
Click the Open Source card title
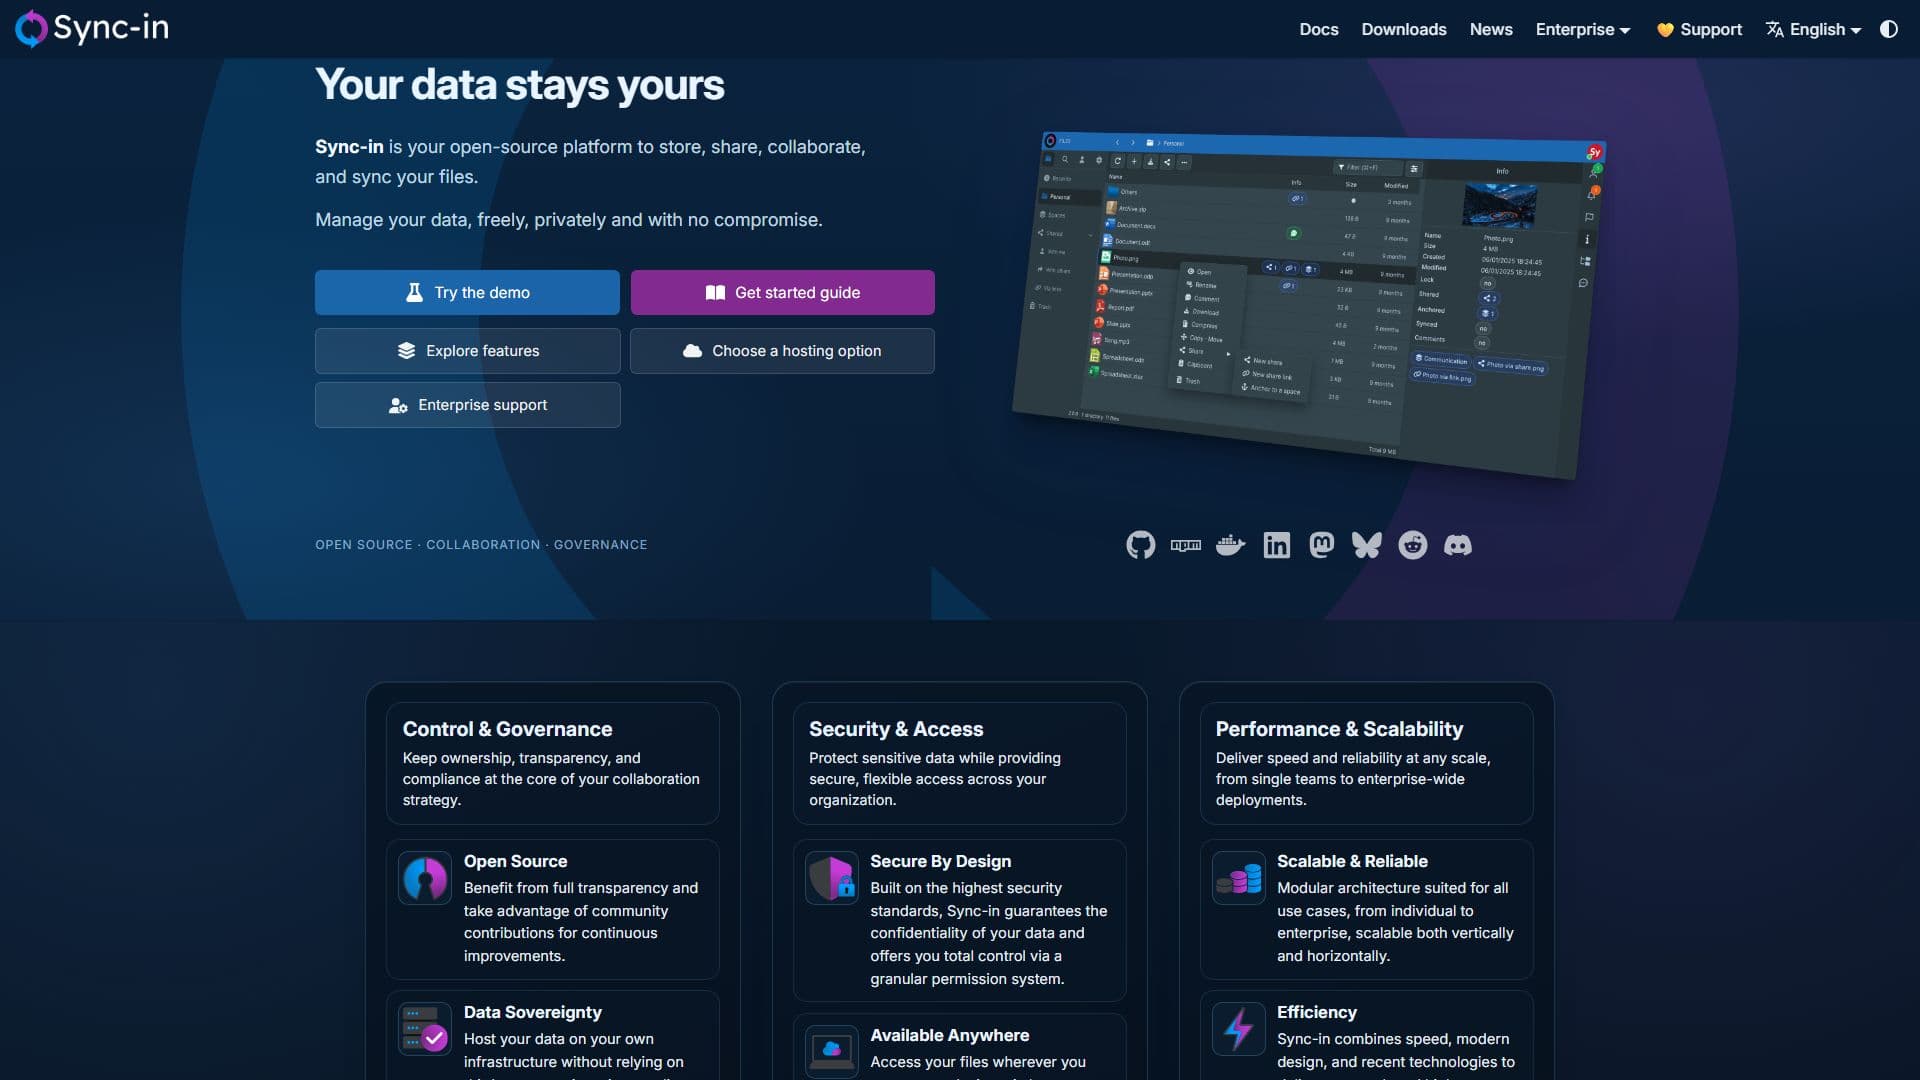coord(515,861)
